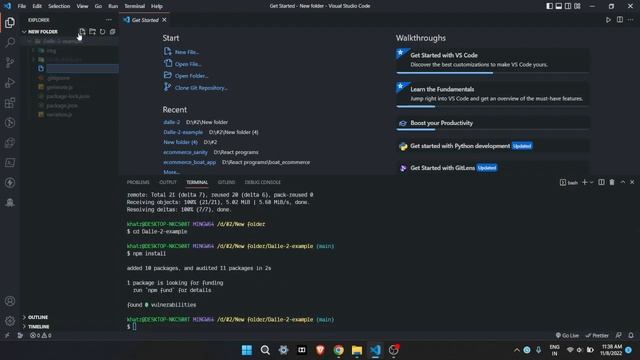Open the Selection menu
The image size is (640, 360).
click(x=59, y=6)
